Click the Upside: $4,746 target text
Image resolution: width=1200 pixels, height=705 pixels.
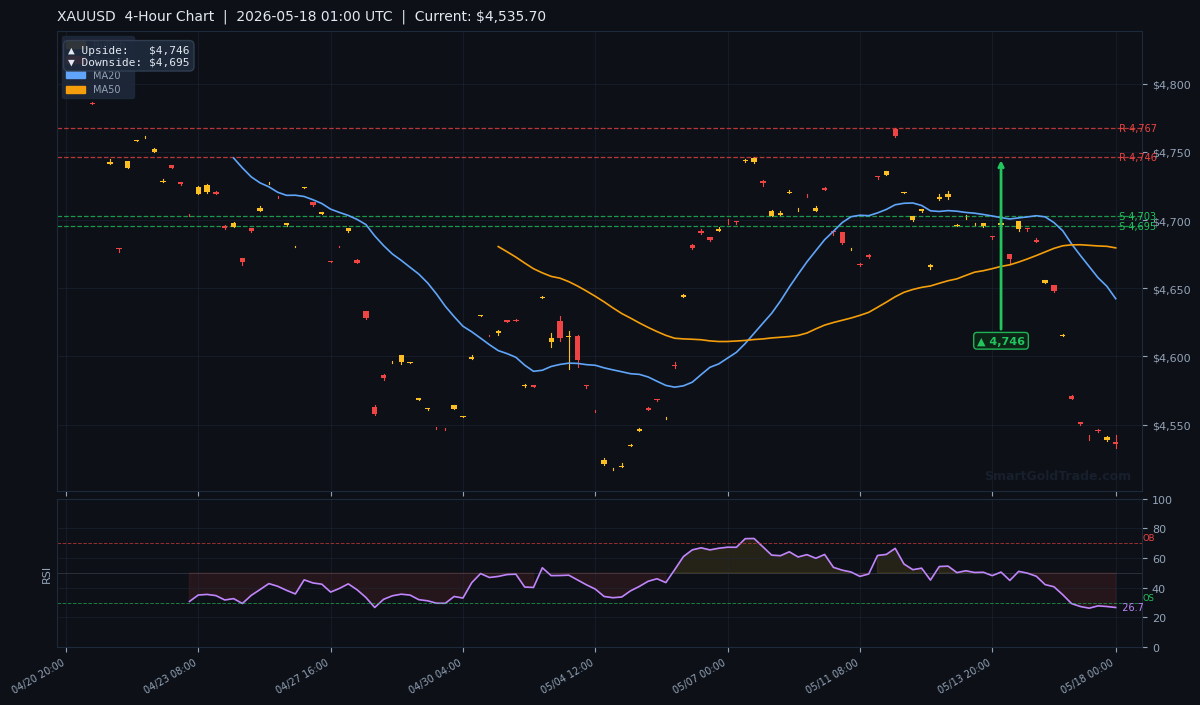pos(128,50)
